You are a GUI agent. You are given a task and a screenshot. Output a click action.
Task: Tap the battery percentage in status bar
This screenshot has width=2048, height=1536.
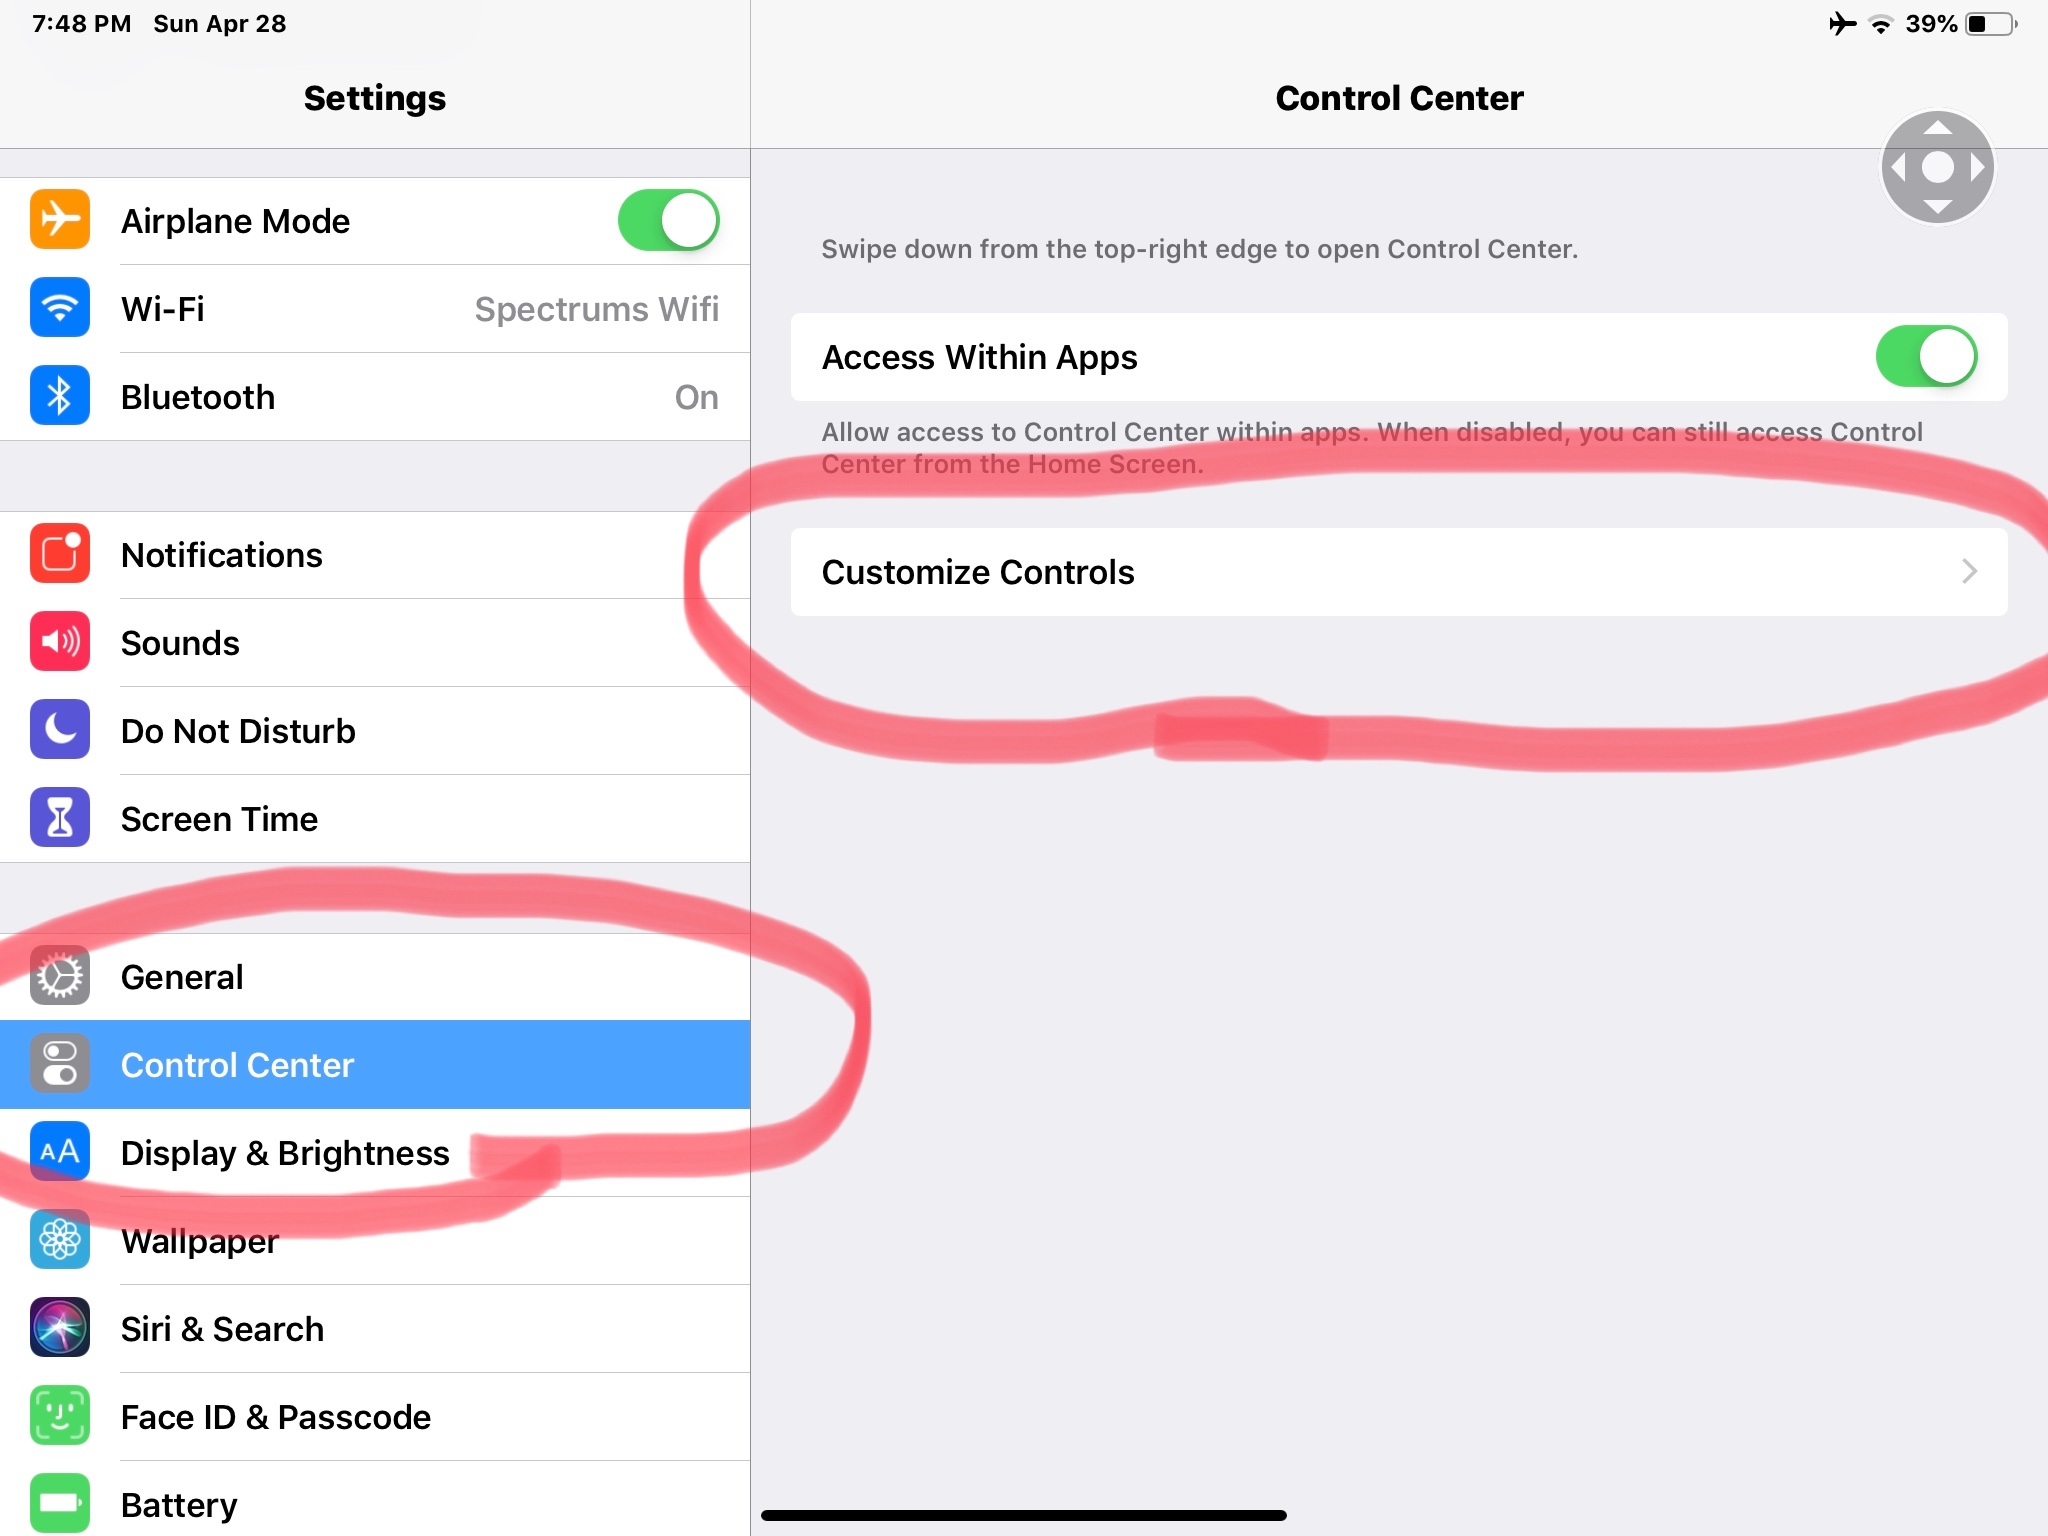(x=1931, y=24)
